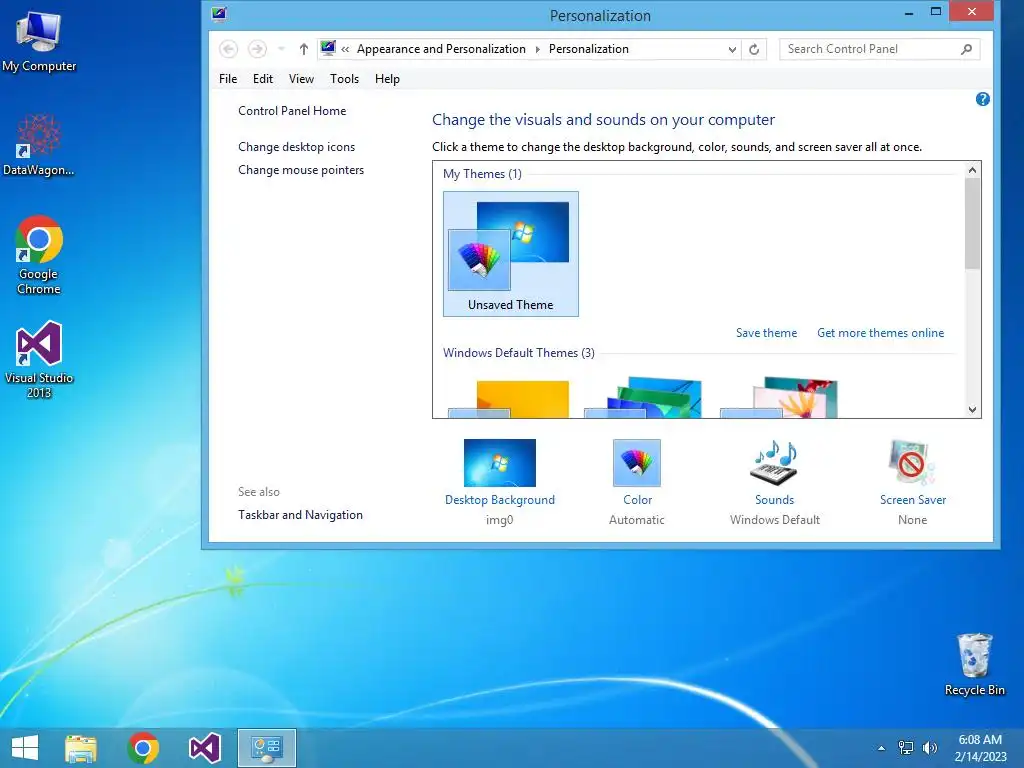Click Desktop Background link text
Image resolution: width=1024 pixels, height=768 pixels.
500,500
